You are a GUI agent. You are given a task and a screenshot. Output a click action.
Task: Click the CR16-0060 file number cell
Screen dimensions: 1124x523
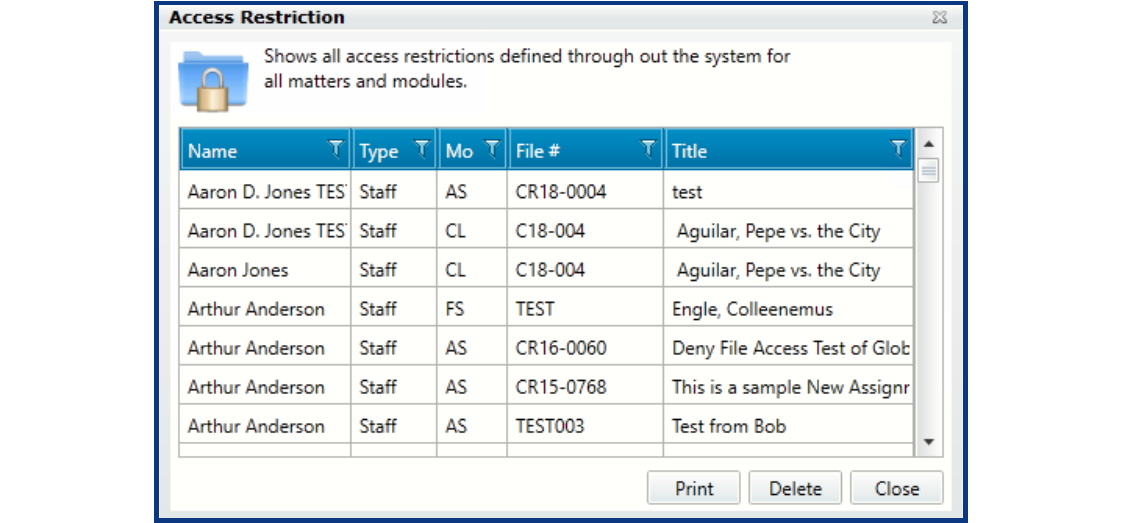tap(561, 348)
